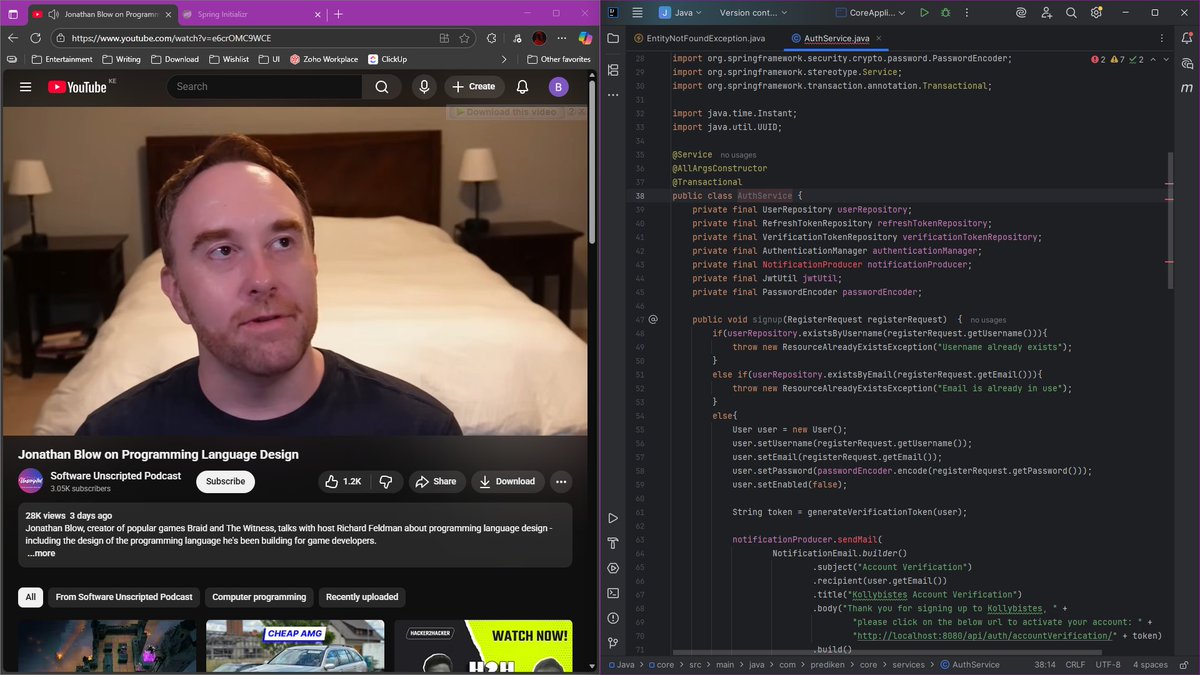Open Search Everywhere magnifier in IntelliJ
Image resolution: width=1200 pixels, height=675 pixels.
point(1071,13)
